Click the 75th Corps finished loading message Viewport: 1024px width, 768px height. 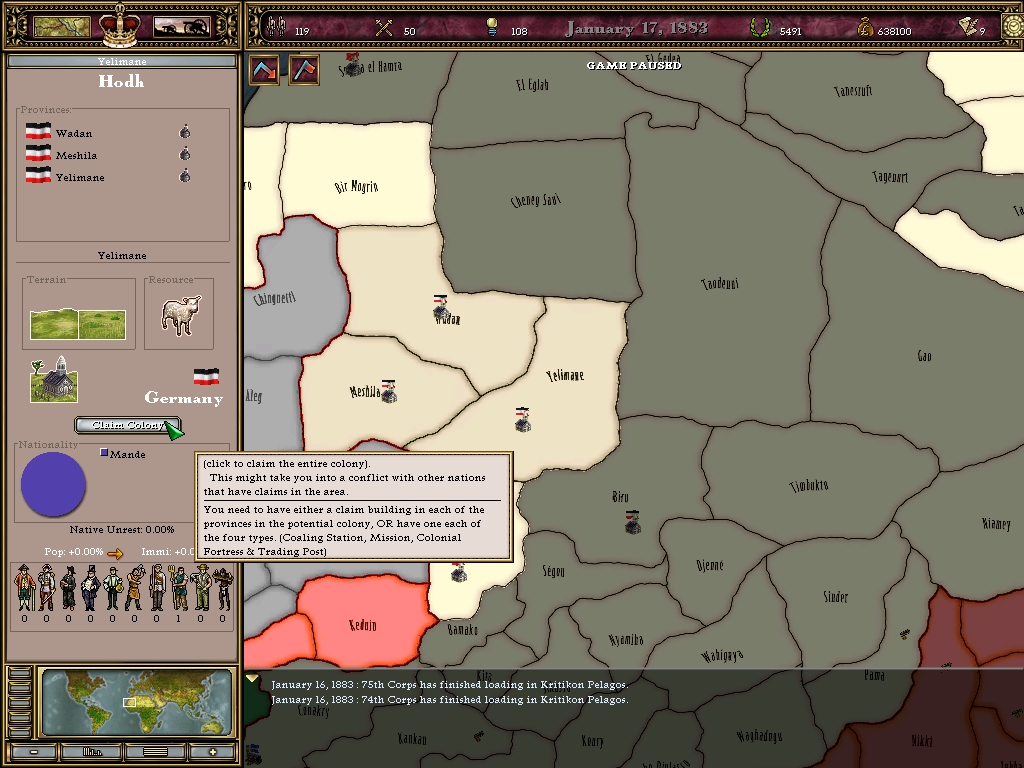449,684
